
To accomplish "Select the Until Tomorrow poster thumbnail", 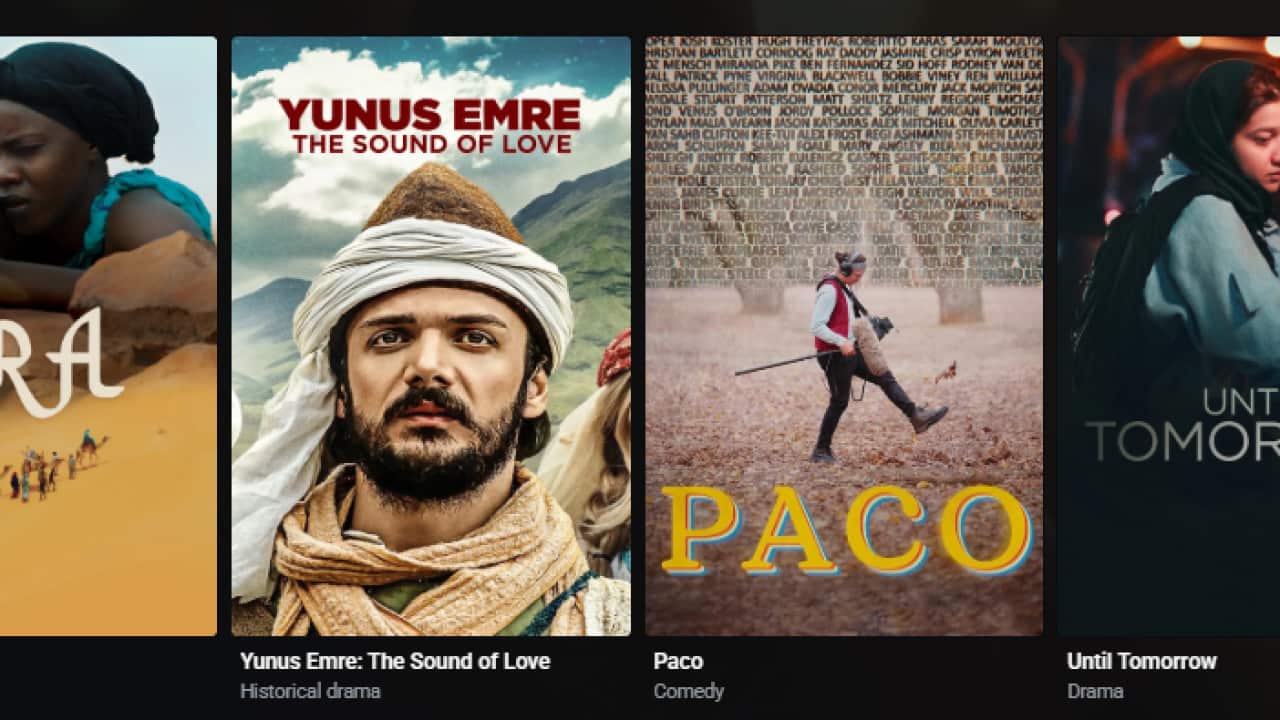I will (x=1169, y=336).
